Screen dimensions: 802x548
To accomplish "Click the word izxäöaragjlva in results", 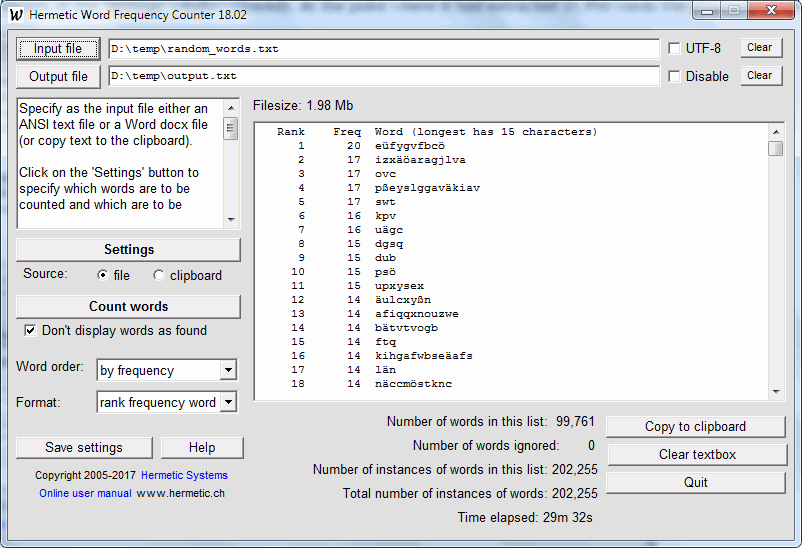I will (420, 160).
